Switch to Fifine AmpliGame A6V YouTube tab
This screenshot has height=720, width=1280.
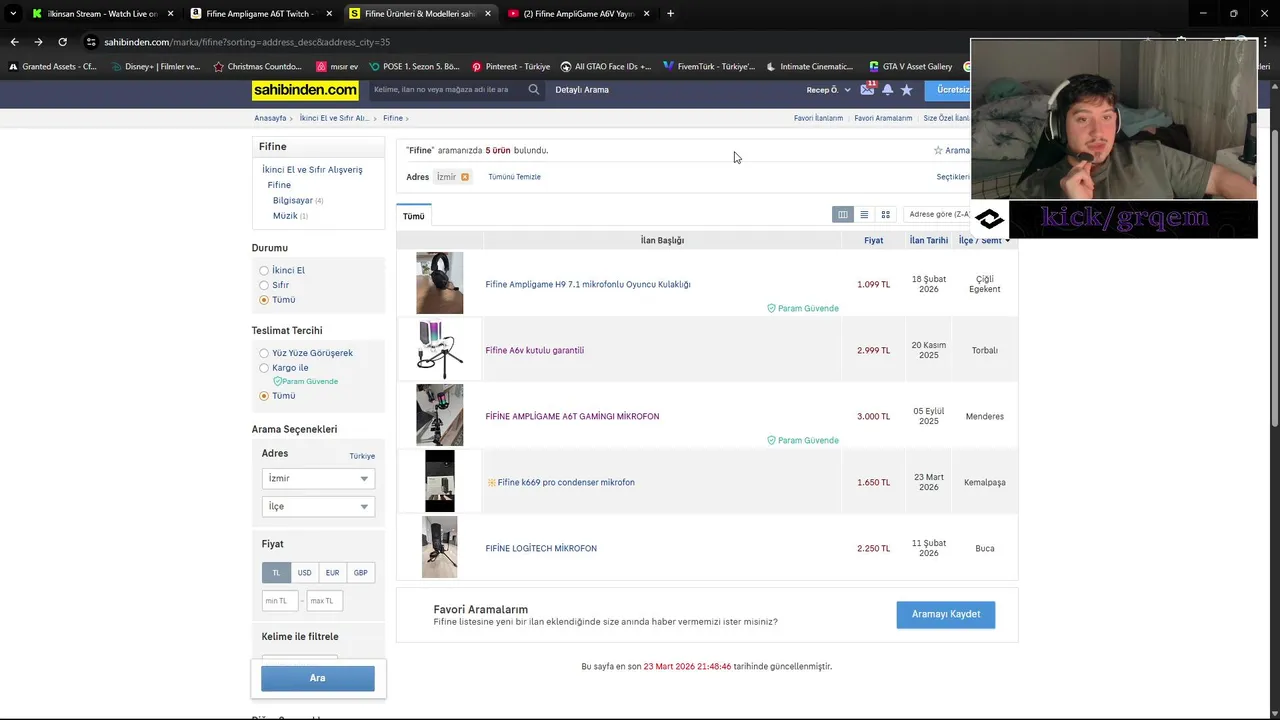point(580,13)
